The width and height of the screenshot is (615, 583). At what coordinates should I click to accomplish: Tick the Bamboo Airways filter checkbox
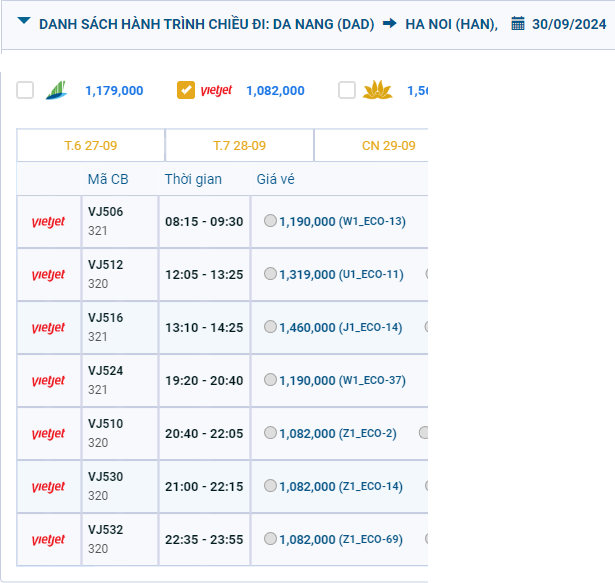click(x=25, y=90)
